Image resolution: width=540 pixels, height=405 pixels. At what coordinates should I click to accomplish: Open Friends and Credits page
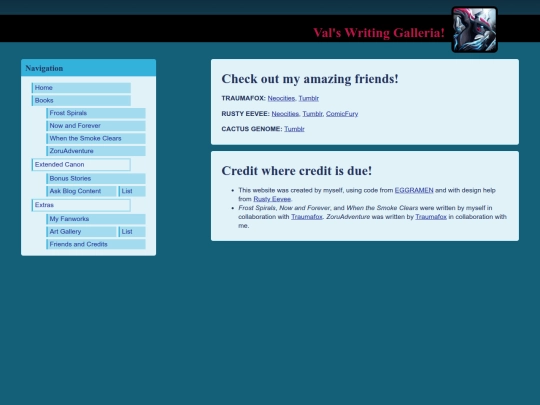(96, 245)
